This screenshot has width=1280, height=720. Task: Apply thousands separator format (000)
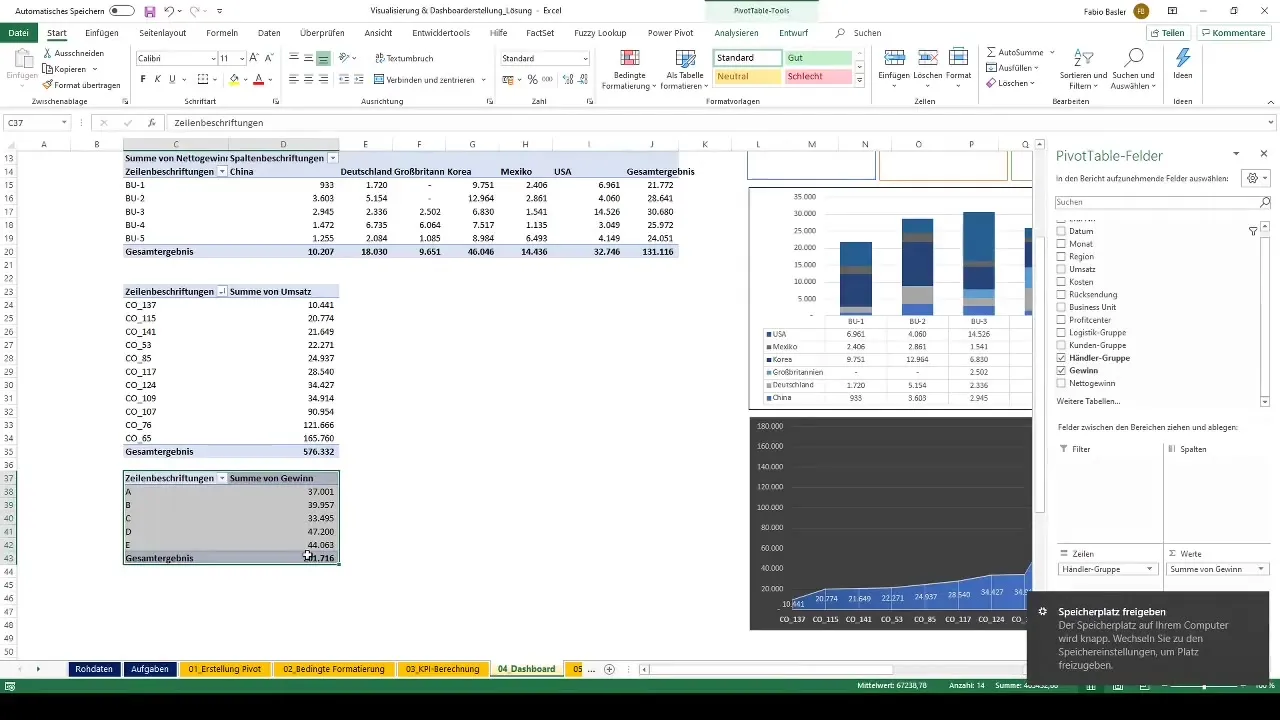[x=547, y=79]
